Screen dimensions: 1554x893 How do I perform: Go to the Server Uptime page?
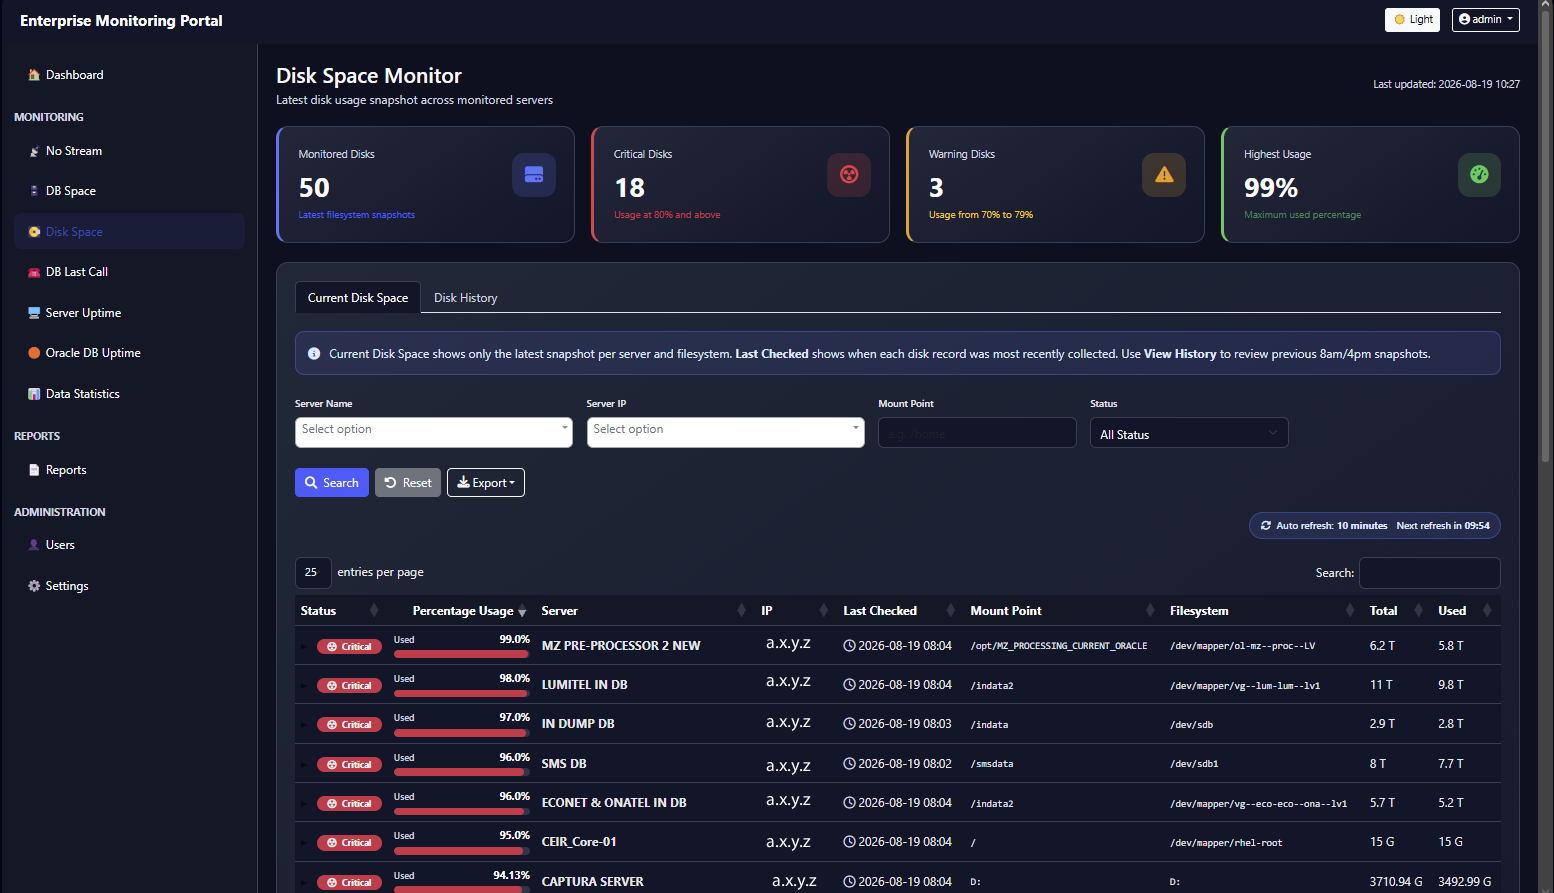(x=129, y=313)
